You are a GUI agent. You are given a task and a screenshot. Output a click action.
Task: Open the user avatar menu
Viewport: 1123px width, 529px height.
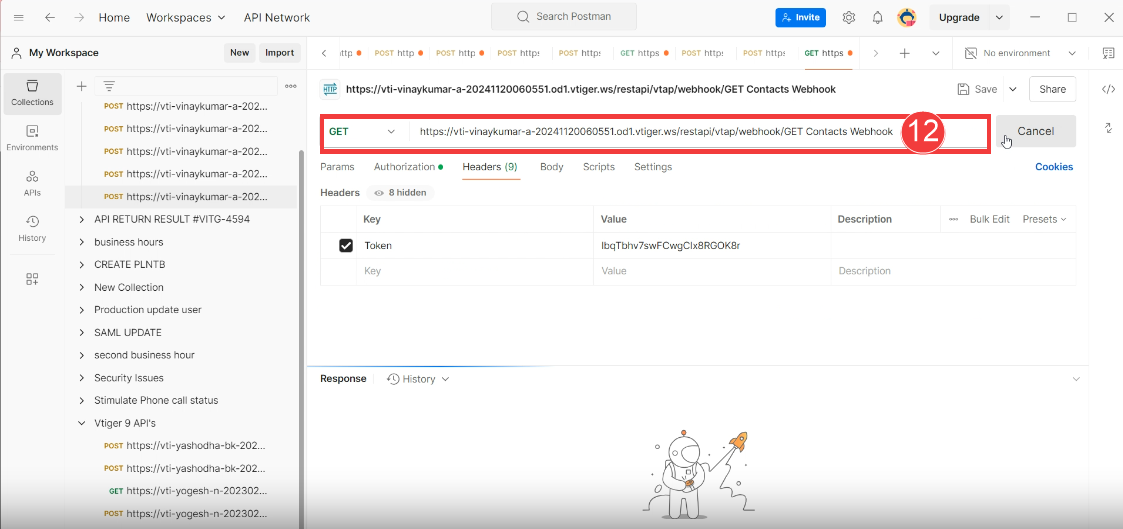point(907,17)
